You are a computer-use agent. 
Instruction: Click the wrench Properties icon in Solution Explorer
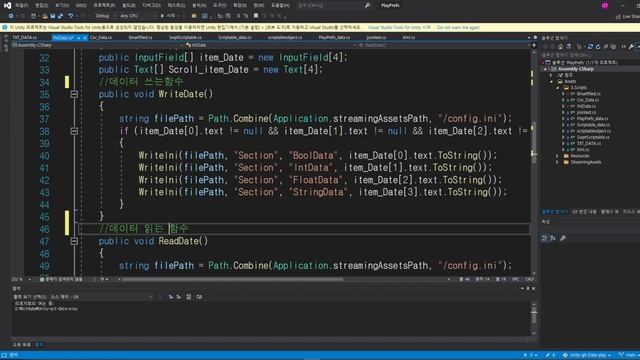[631, 47]
